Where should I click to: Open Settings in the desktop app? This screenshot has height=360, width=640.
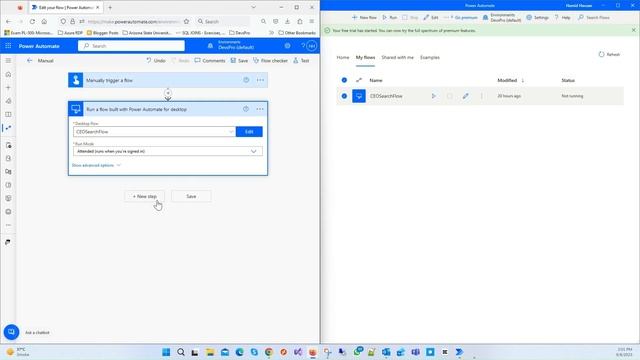(537, 18)
